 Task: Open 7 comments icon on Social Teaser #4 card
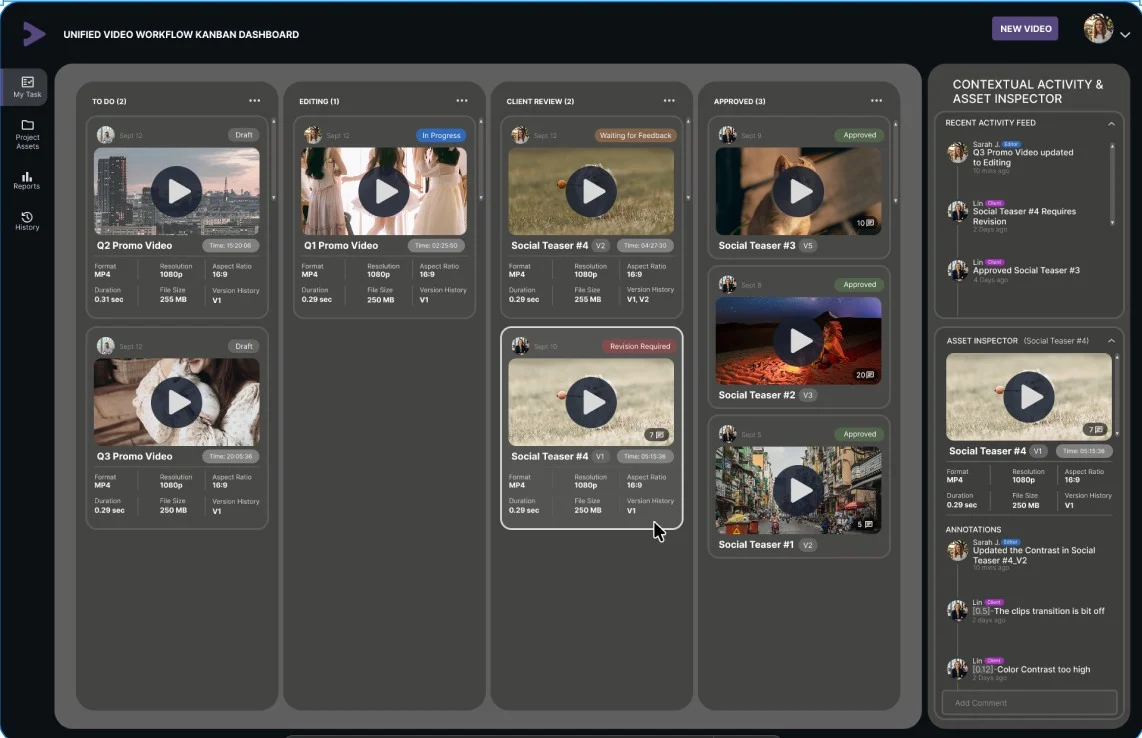656,434
